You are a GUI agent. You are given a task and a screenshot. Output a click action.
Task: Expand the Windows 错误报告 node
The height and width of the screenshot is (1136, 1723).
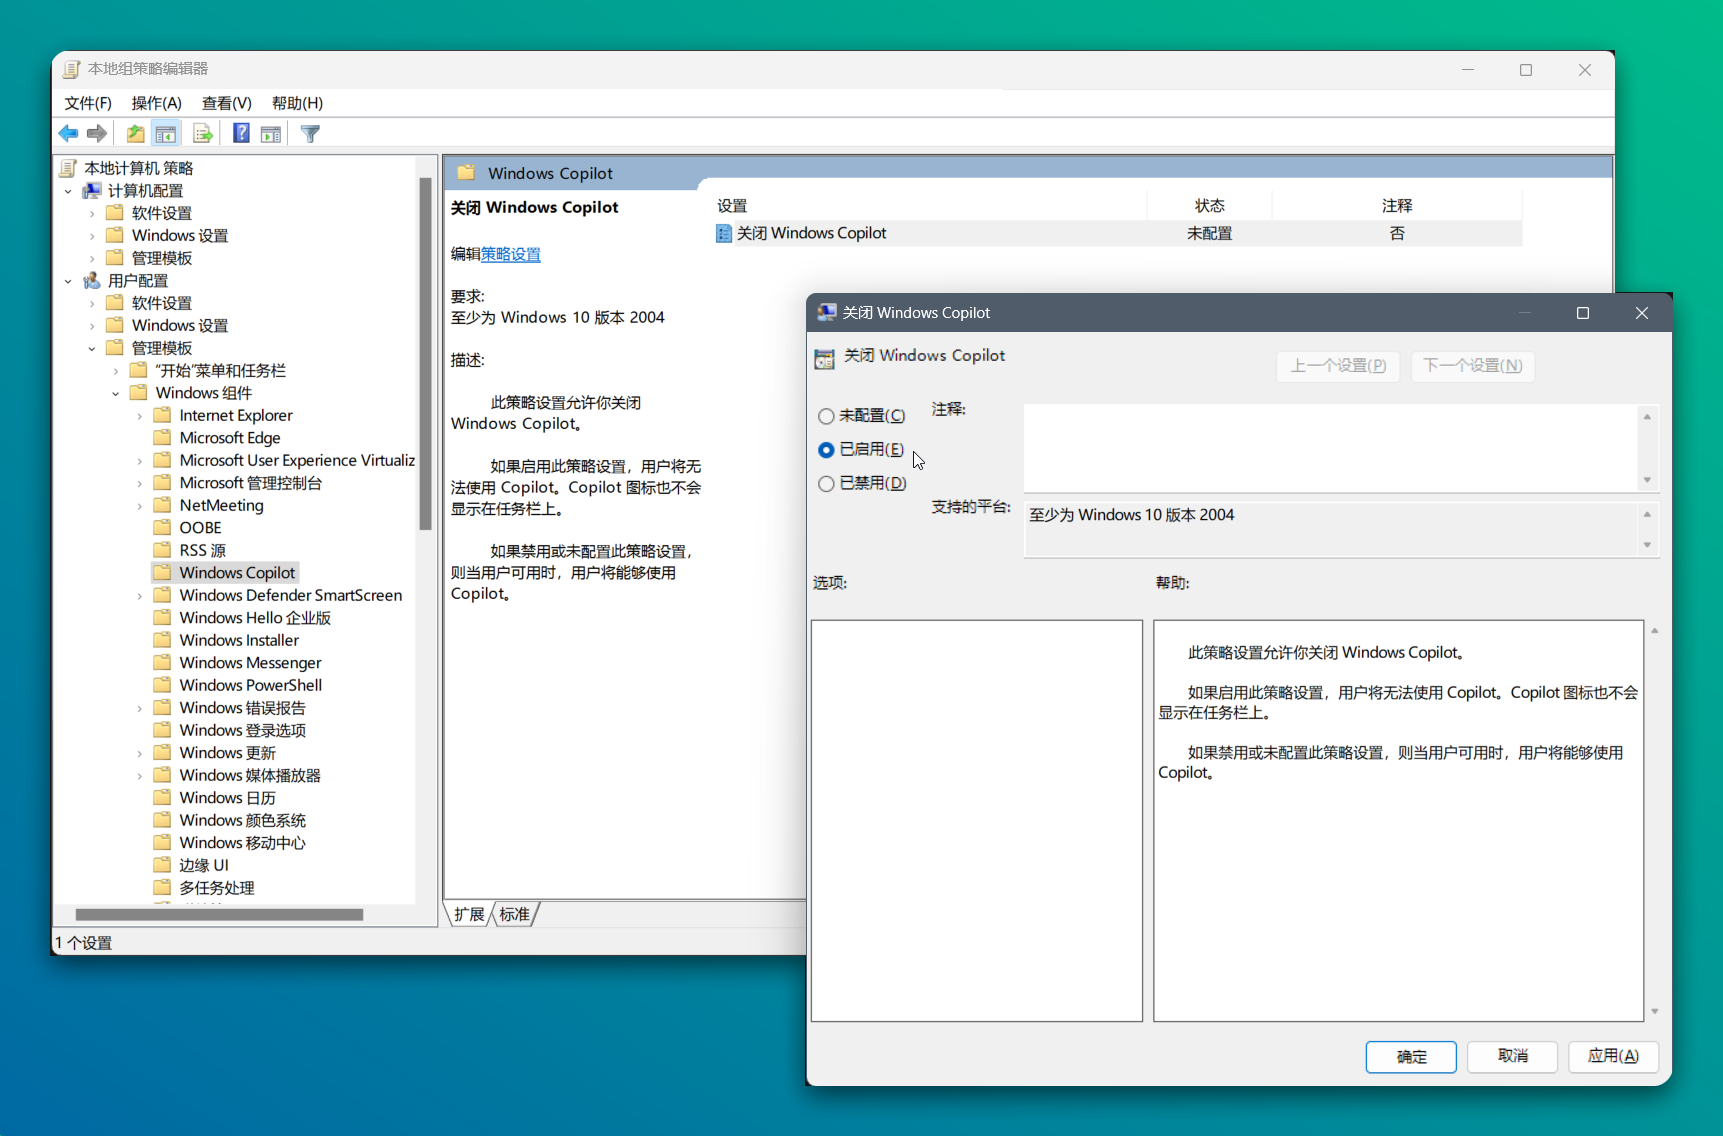(140, 708)
